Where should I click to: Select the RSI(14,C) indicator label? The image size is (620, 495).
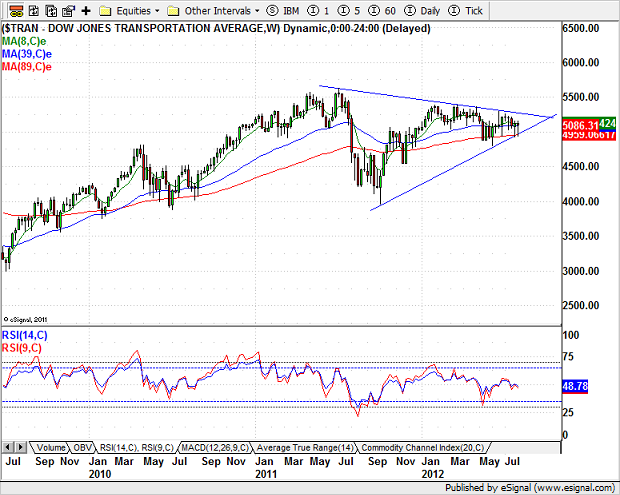[25, 335]
